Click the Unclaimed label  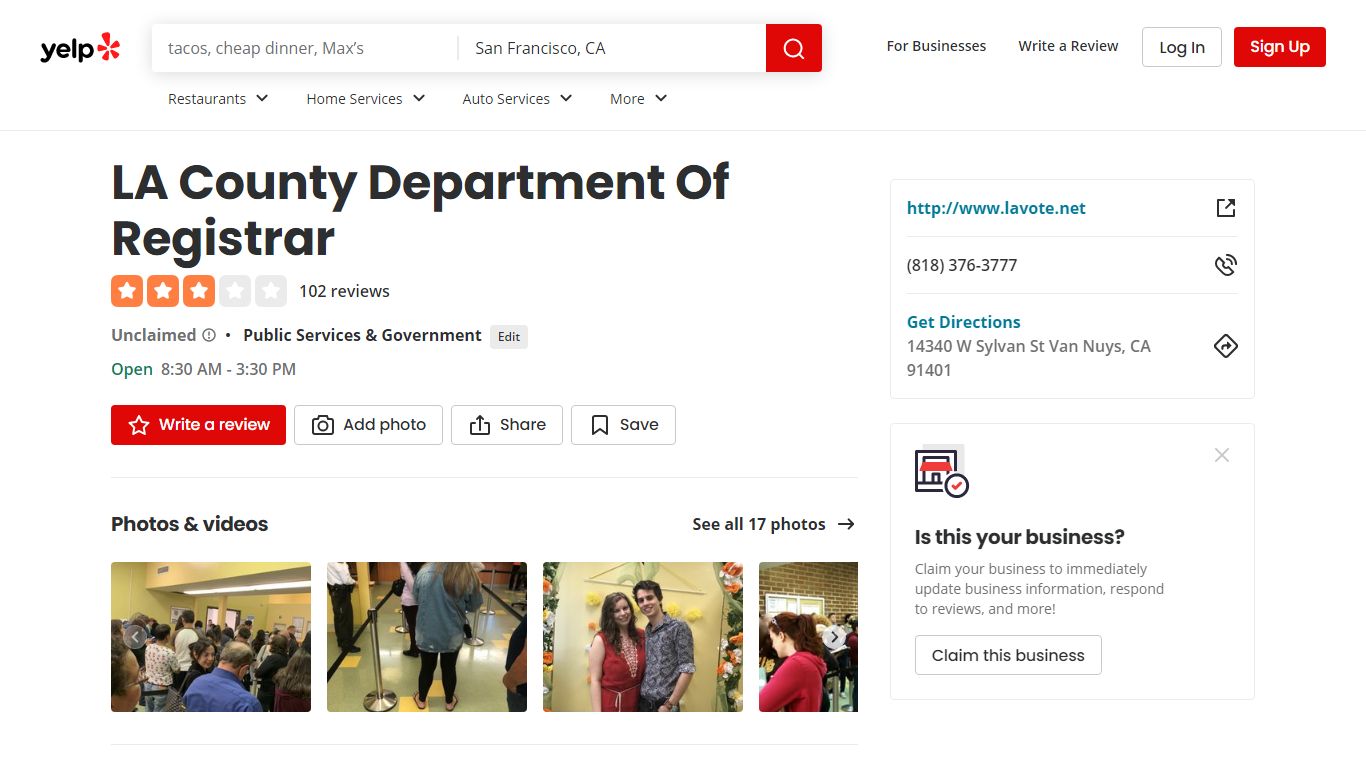(153, 335)
